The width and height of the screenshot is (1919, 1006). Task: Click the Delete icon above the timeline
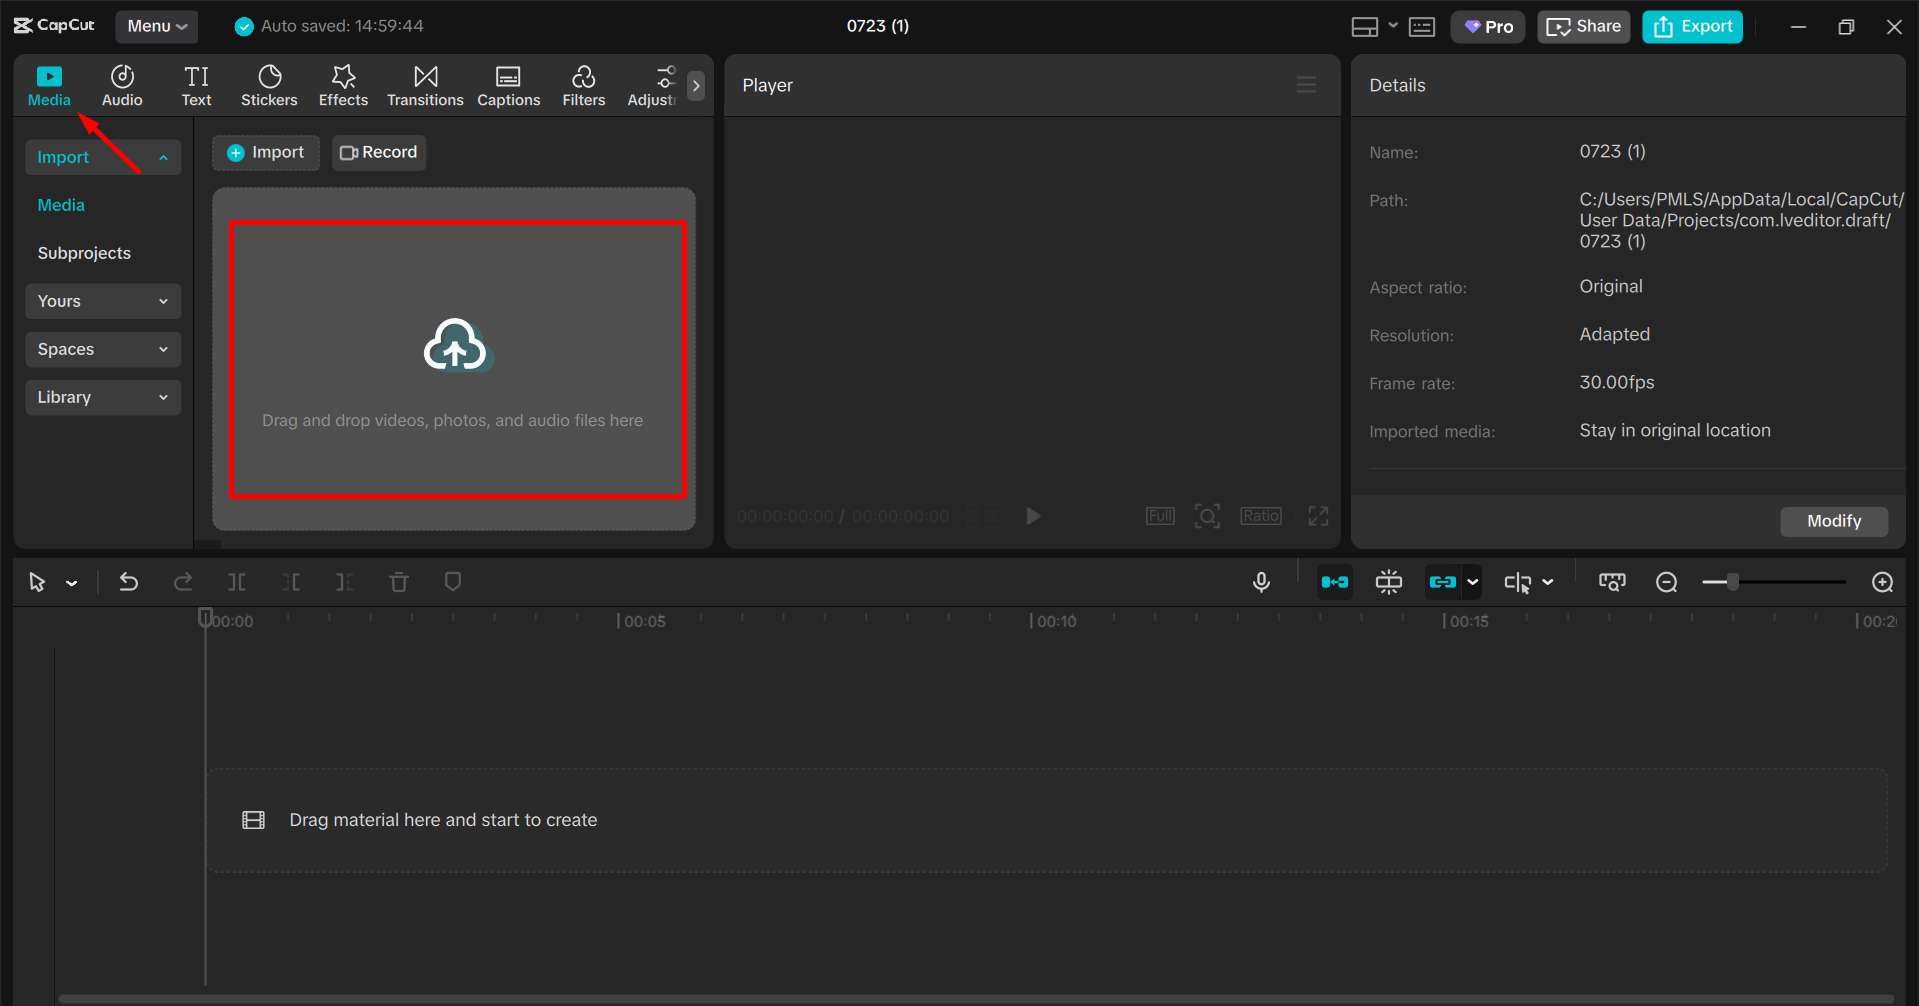coord(398,581)
